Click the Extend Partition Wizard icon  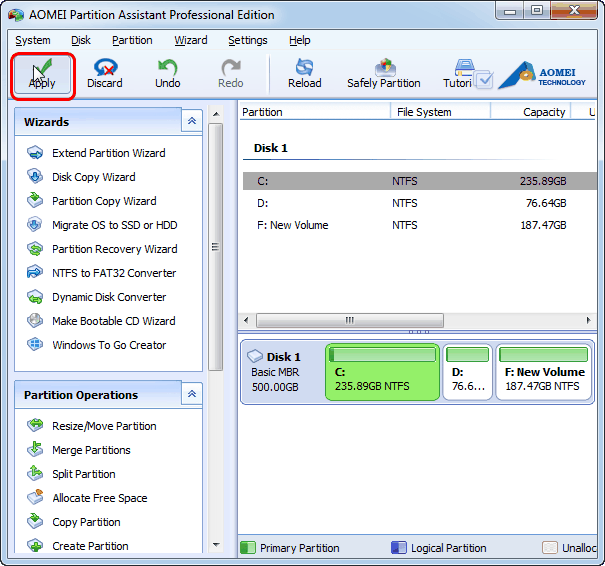point(35,153)
